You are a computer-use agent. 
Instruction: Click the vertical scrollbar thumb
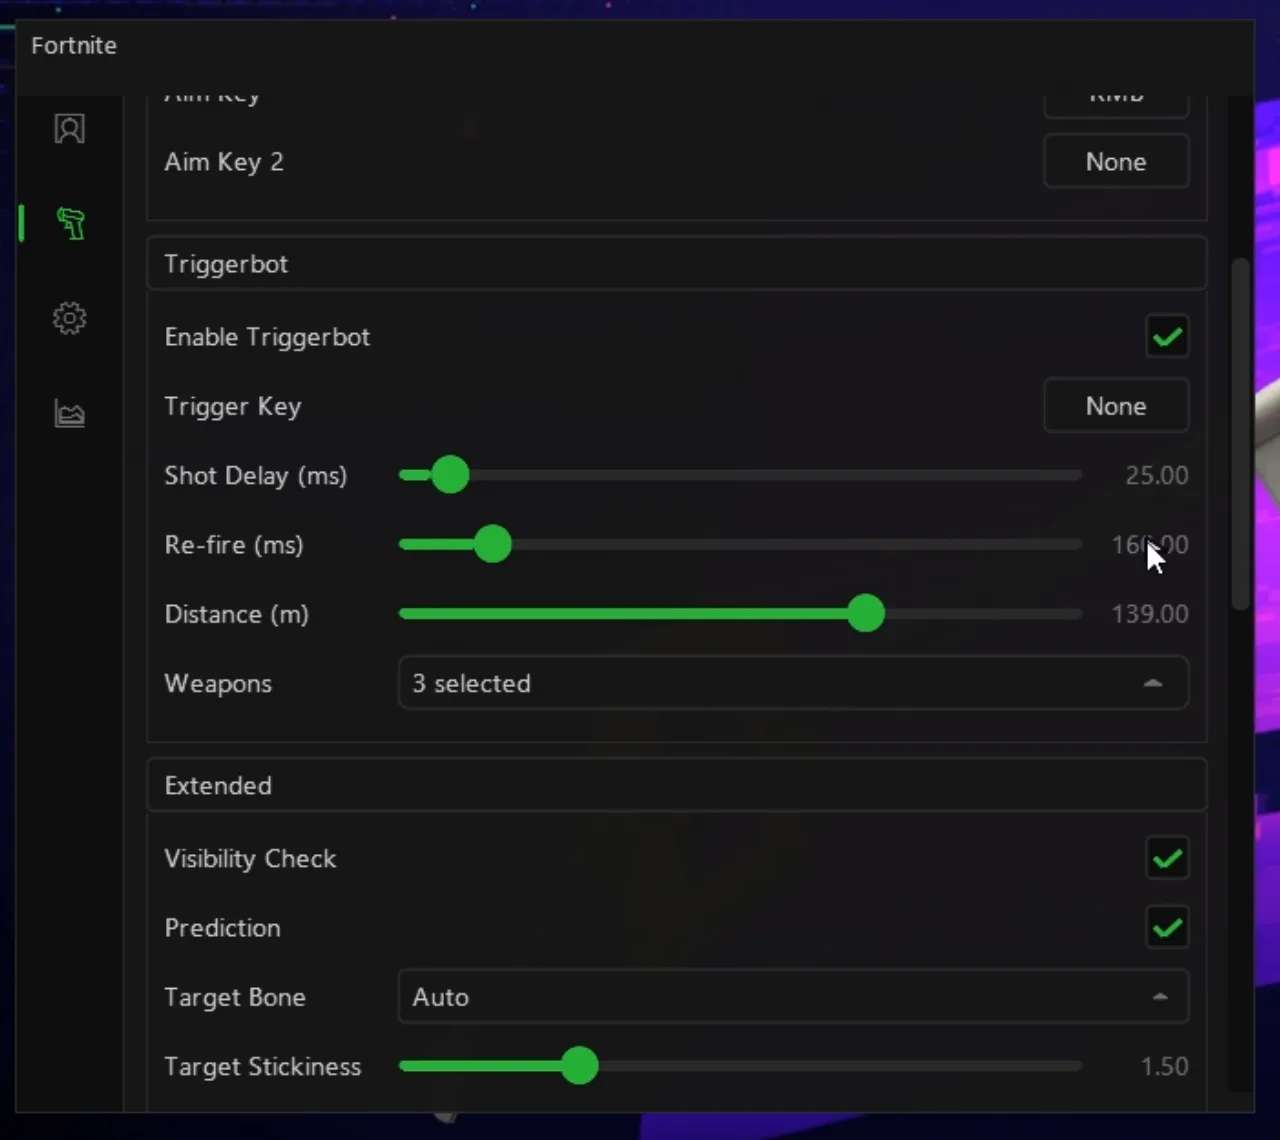(1240, 433)
